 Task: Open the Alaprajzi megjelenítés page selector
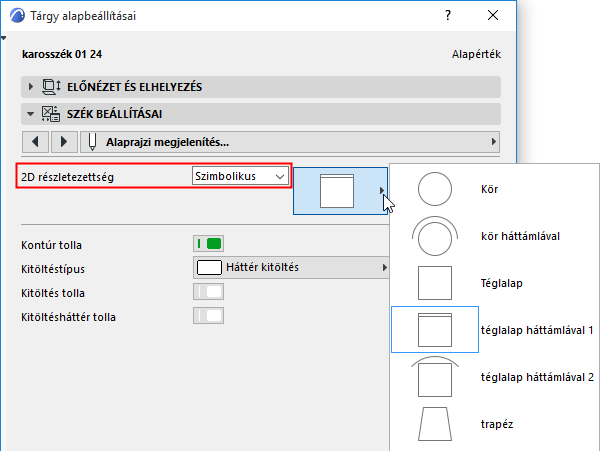290,142
